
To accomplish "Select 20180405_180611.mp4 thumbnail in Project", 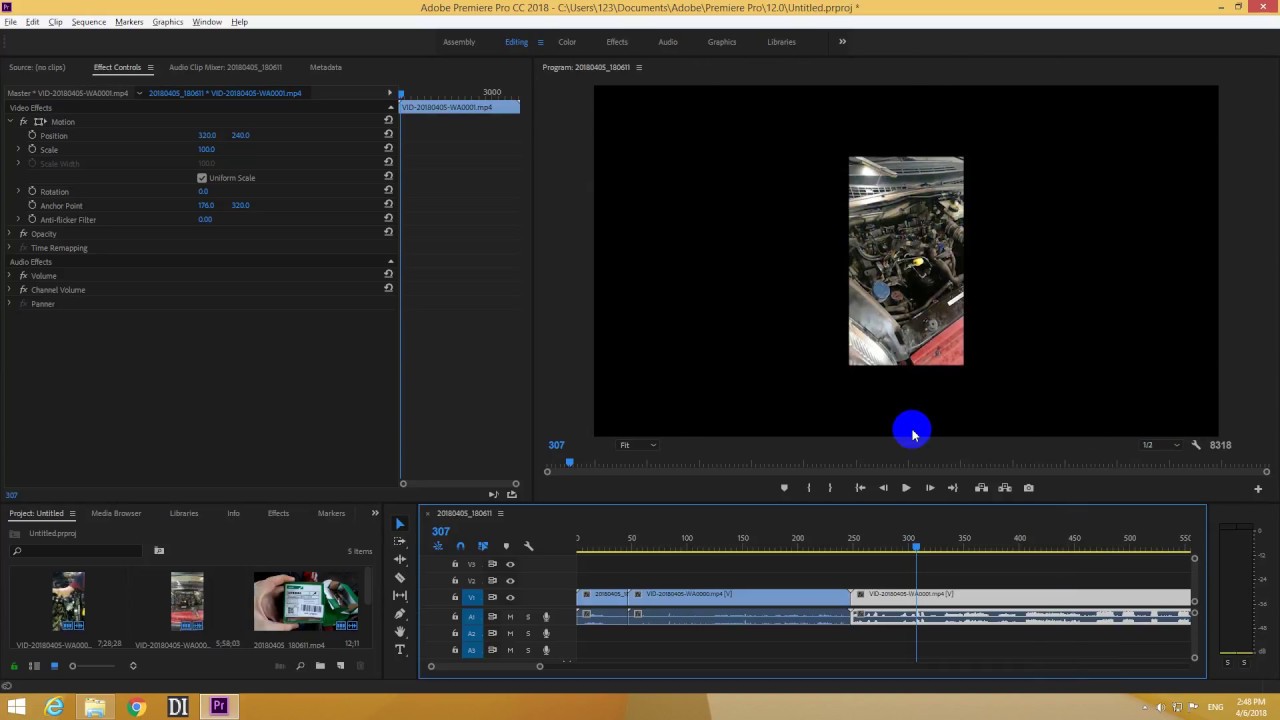I will point(306,602).
